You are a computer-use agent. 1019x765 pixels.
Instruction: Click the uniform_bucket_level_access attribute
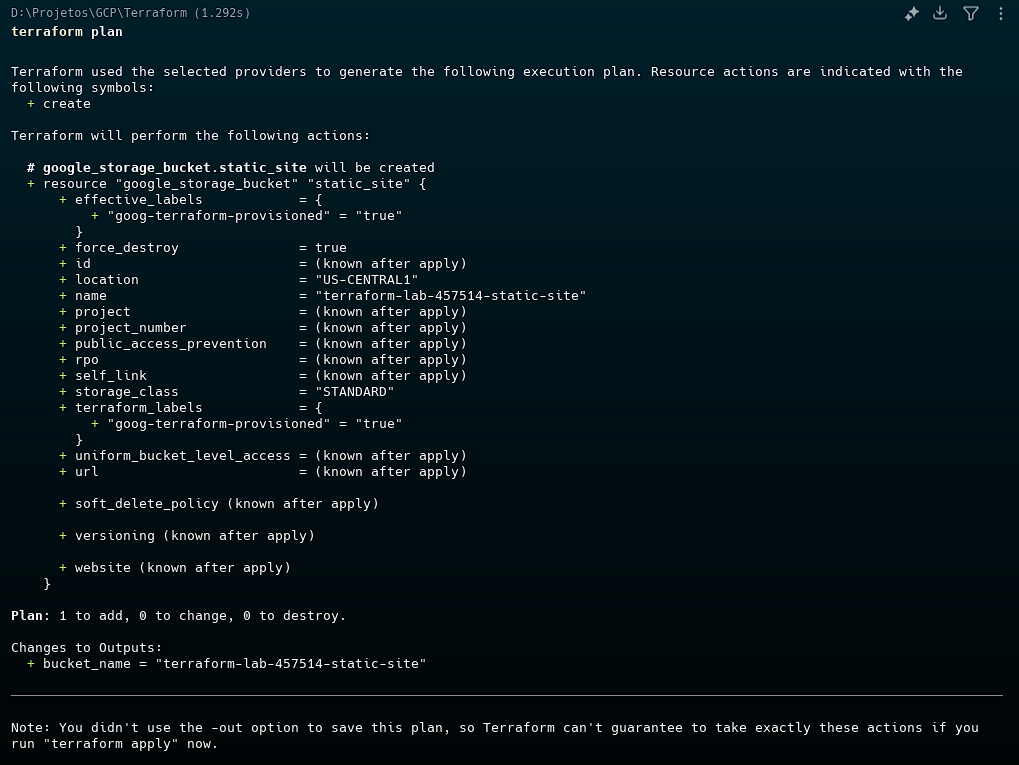coord(182,456)
